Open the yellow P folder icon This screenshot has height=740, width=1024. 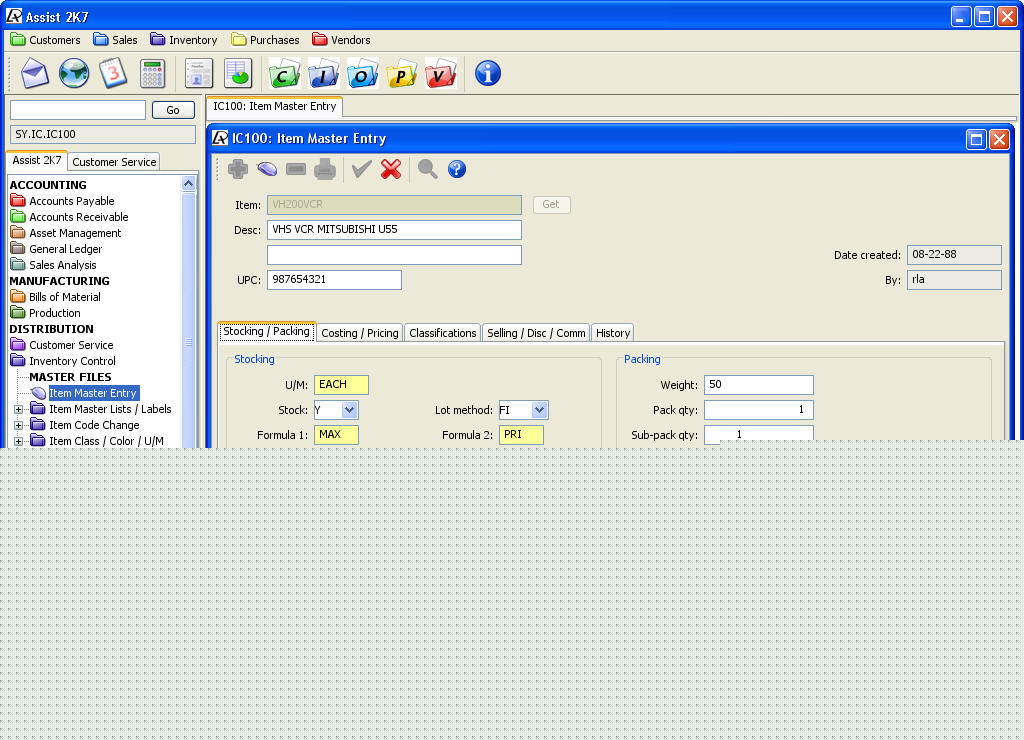(402, 73)
